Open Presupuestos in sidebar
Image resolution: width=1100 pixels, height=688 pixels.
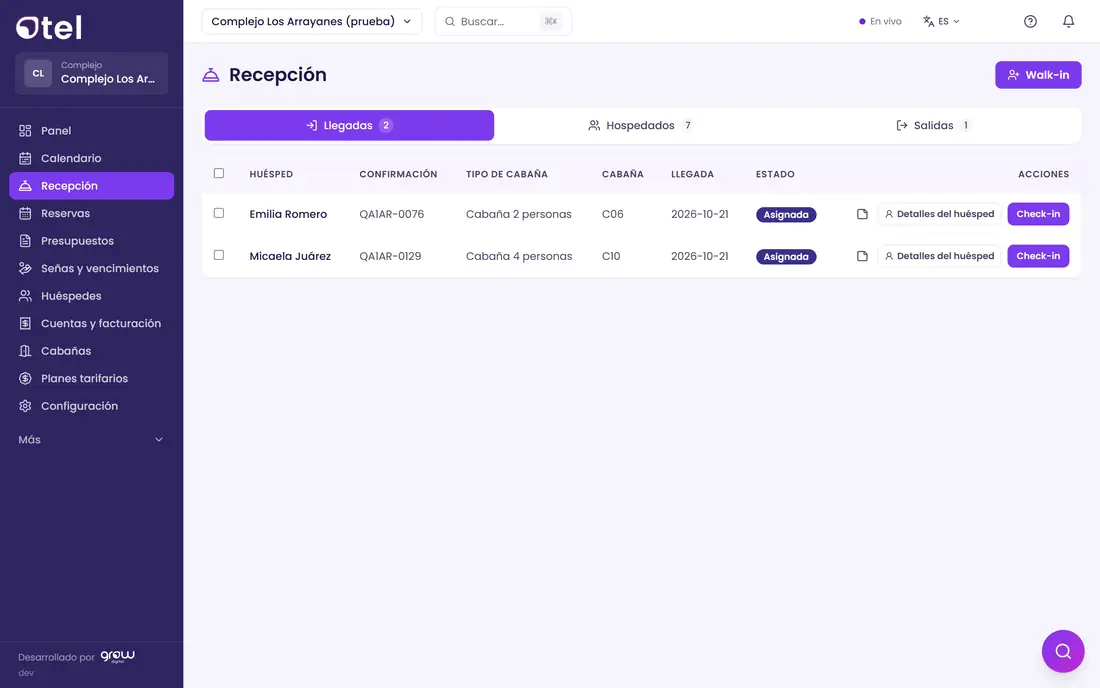pos(91,241)
